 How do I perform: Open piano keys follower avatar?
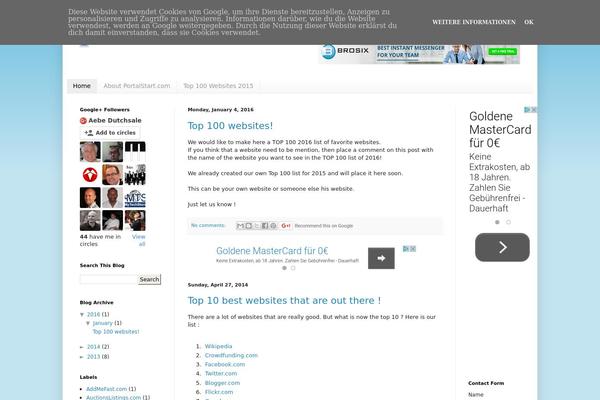click(135, 152)
